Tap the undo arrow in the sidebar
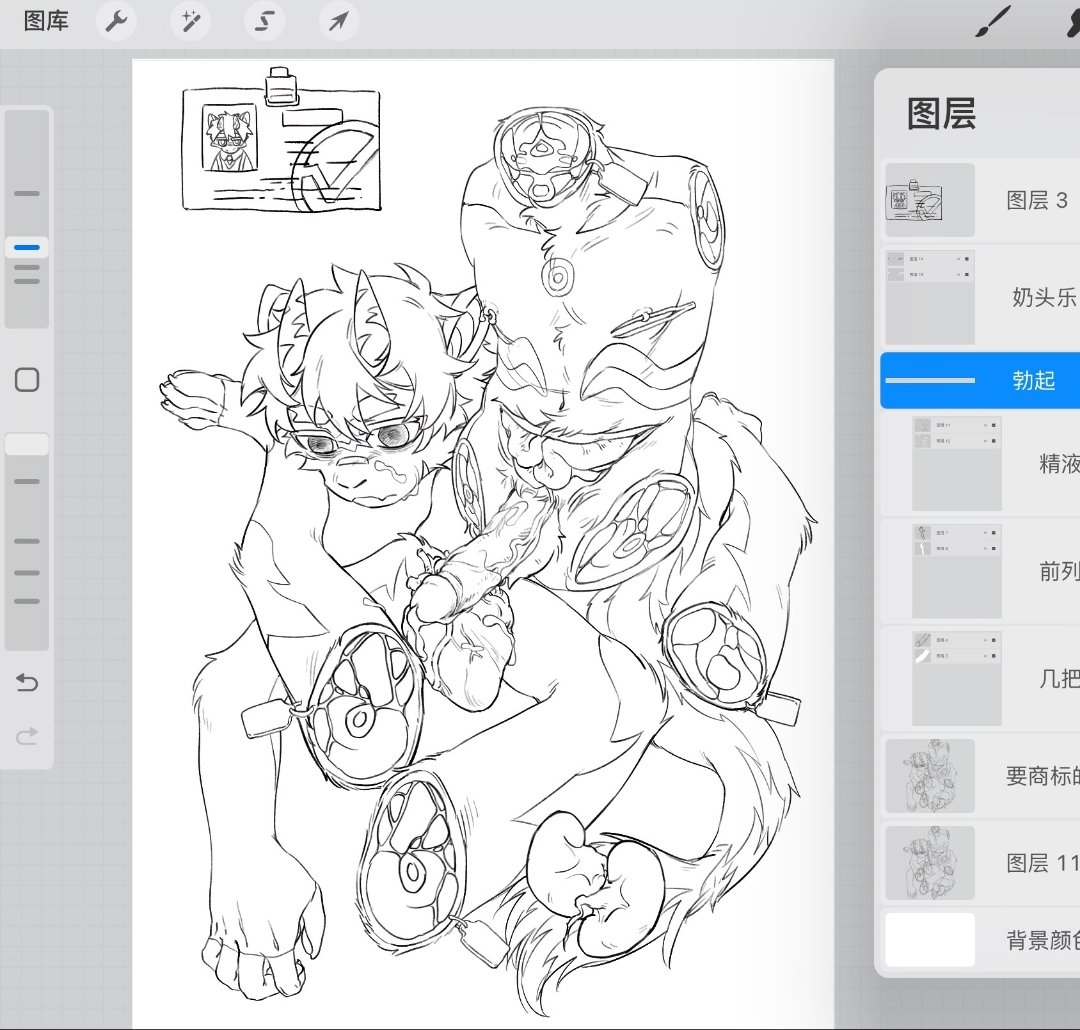The image size is (1080, 1030). click(27, 683)
